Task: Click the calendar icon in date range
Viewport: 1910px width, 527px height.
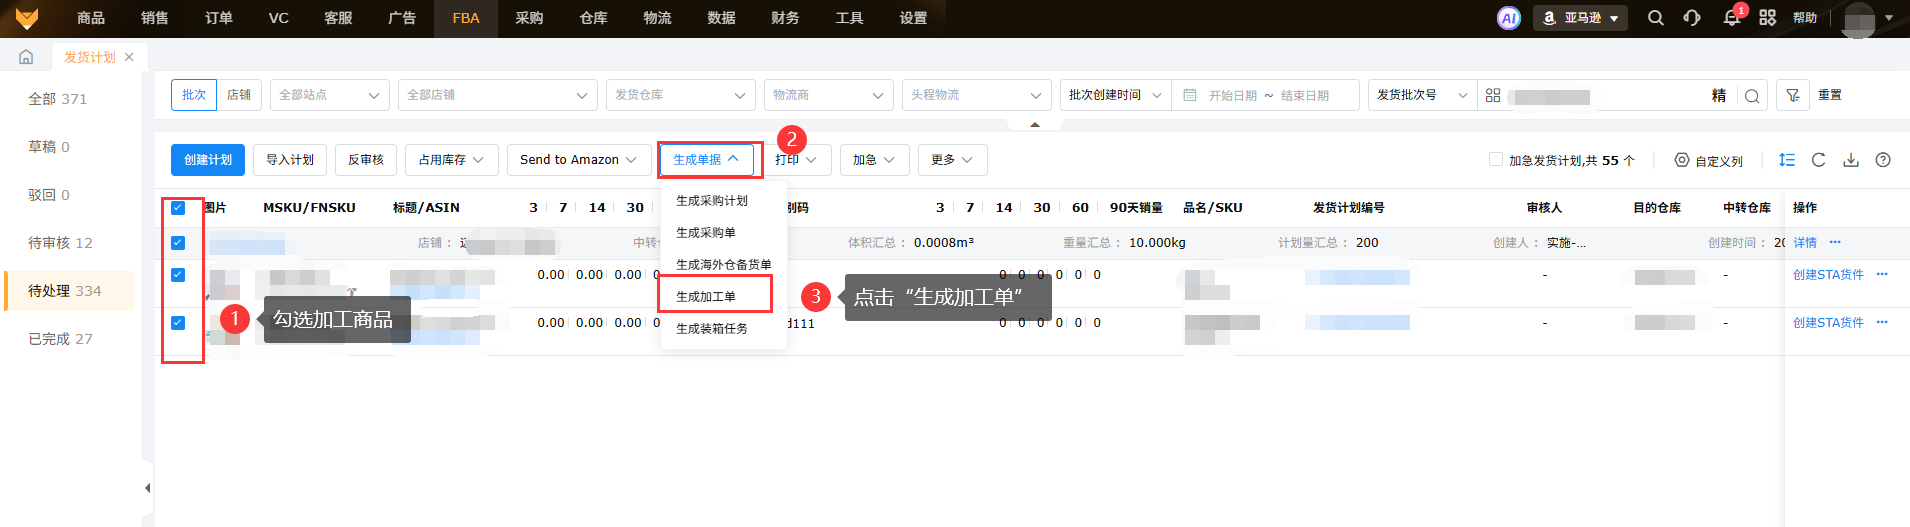Action: pos(1190,95)
